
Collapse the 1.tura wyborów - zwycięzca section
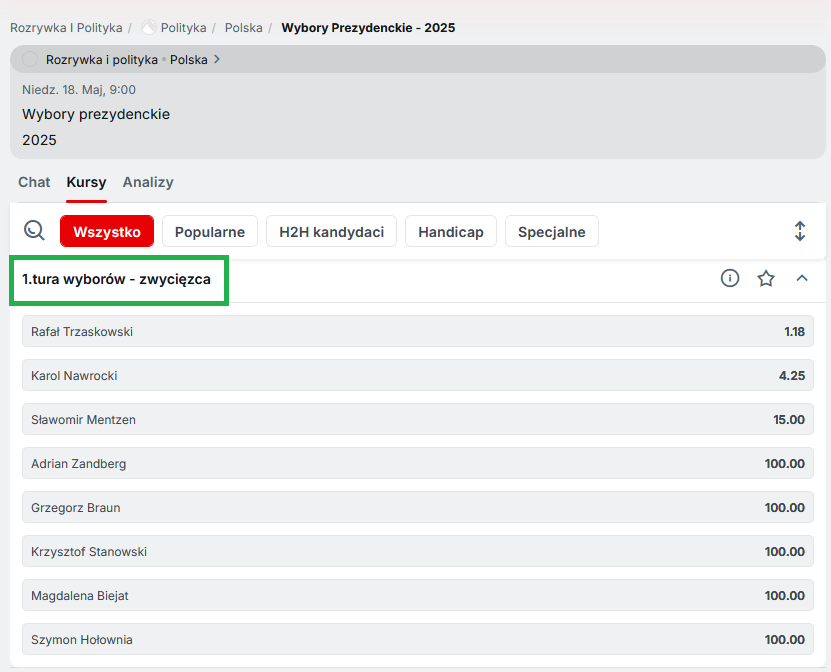(802, 278)
